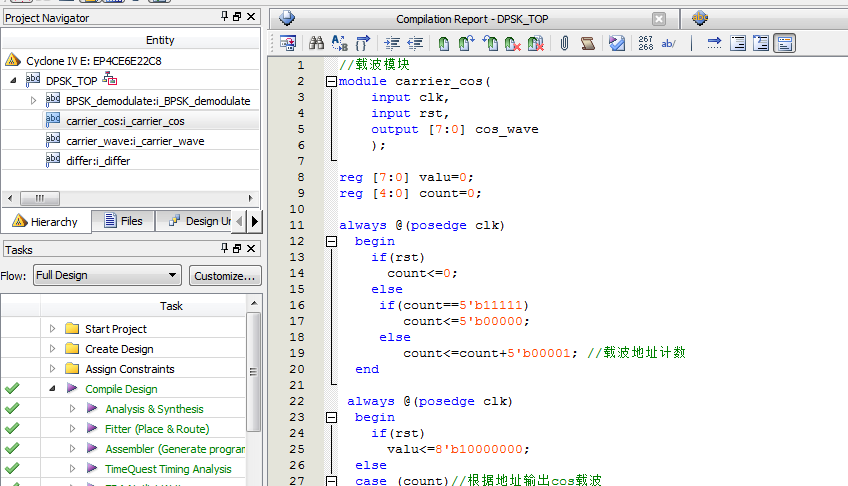Click the Customize... button
This screenshot has height=486, width=848.
point(224,276)
